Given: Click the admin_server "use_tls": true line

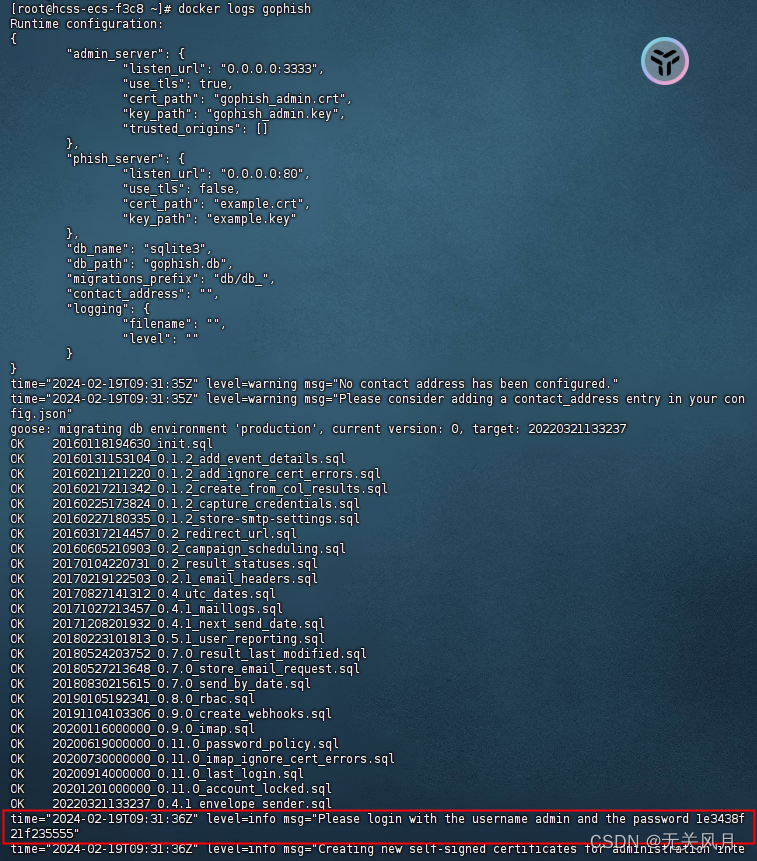Looking at the screenshot, I should click(177, 83).
